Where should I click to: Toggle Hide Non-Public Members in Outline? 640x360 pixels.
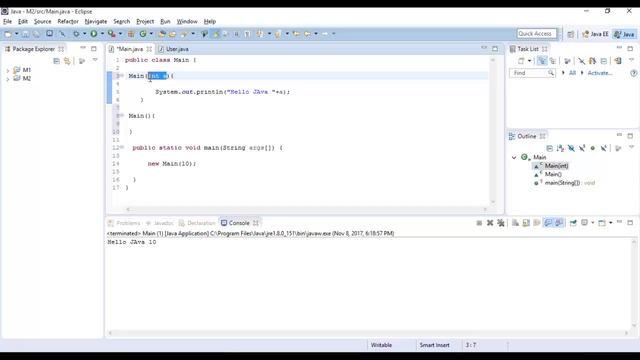click(x=593, y=148)
